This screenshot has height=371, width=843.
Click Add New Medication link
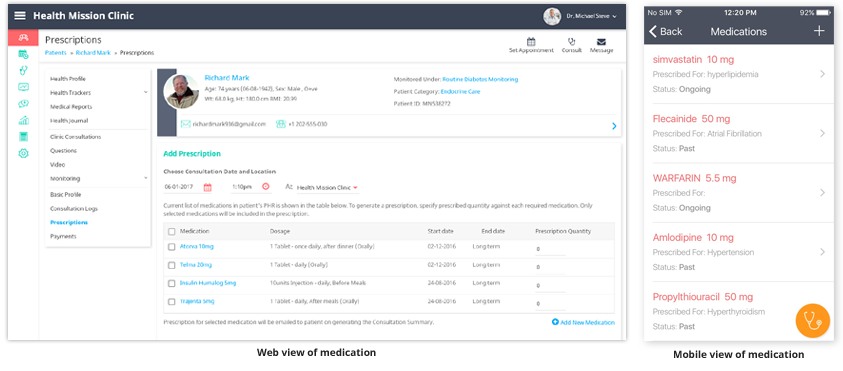[x=583, y=322]
